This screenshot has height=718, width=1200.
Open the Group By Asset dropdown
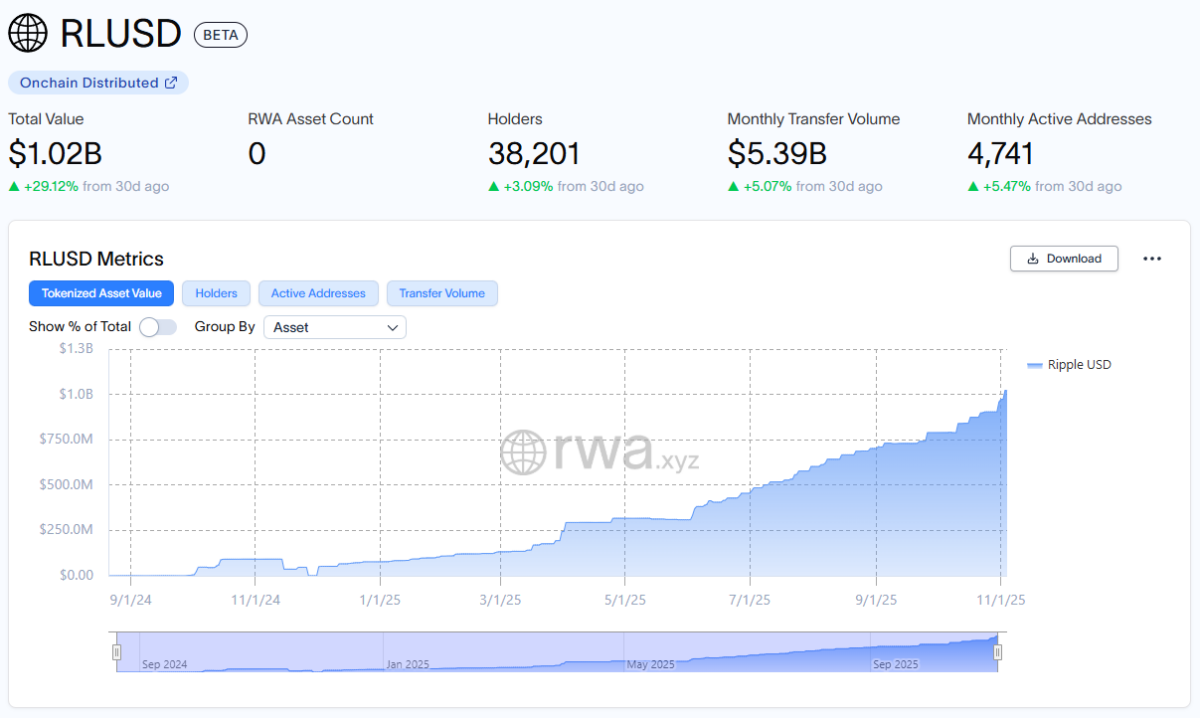(x=335, y=327)
